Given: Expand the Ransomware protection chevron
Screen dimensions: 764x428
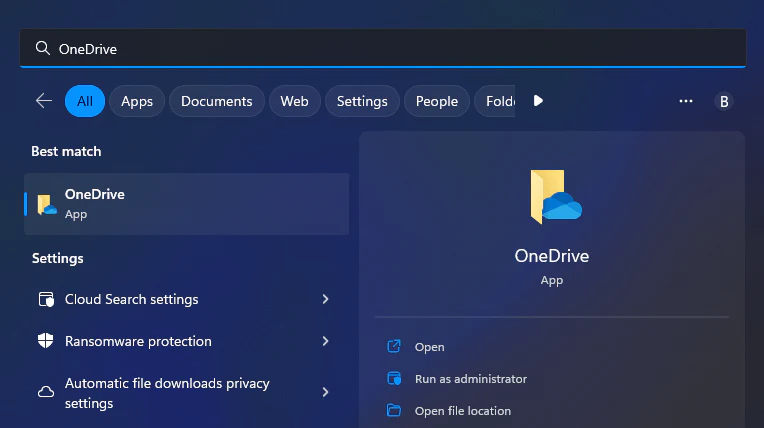Looking at the screenshot, I should click(325, 341).
